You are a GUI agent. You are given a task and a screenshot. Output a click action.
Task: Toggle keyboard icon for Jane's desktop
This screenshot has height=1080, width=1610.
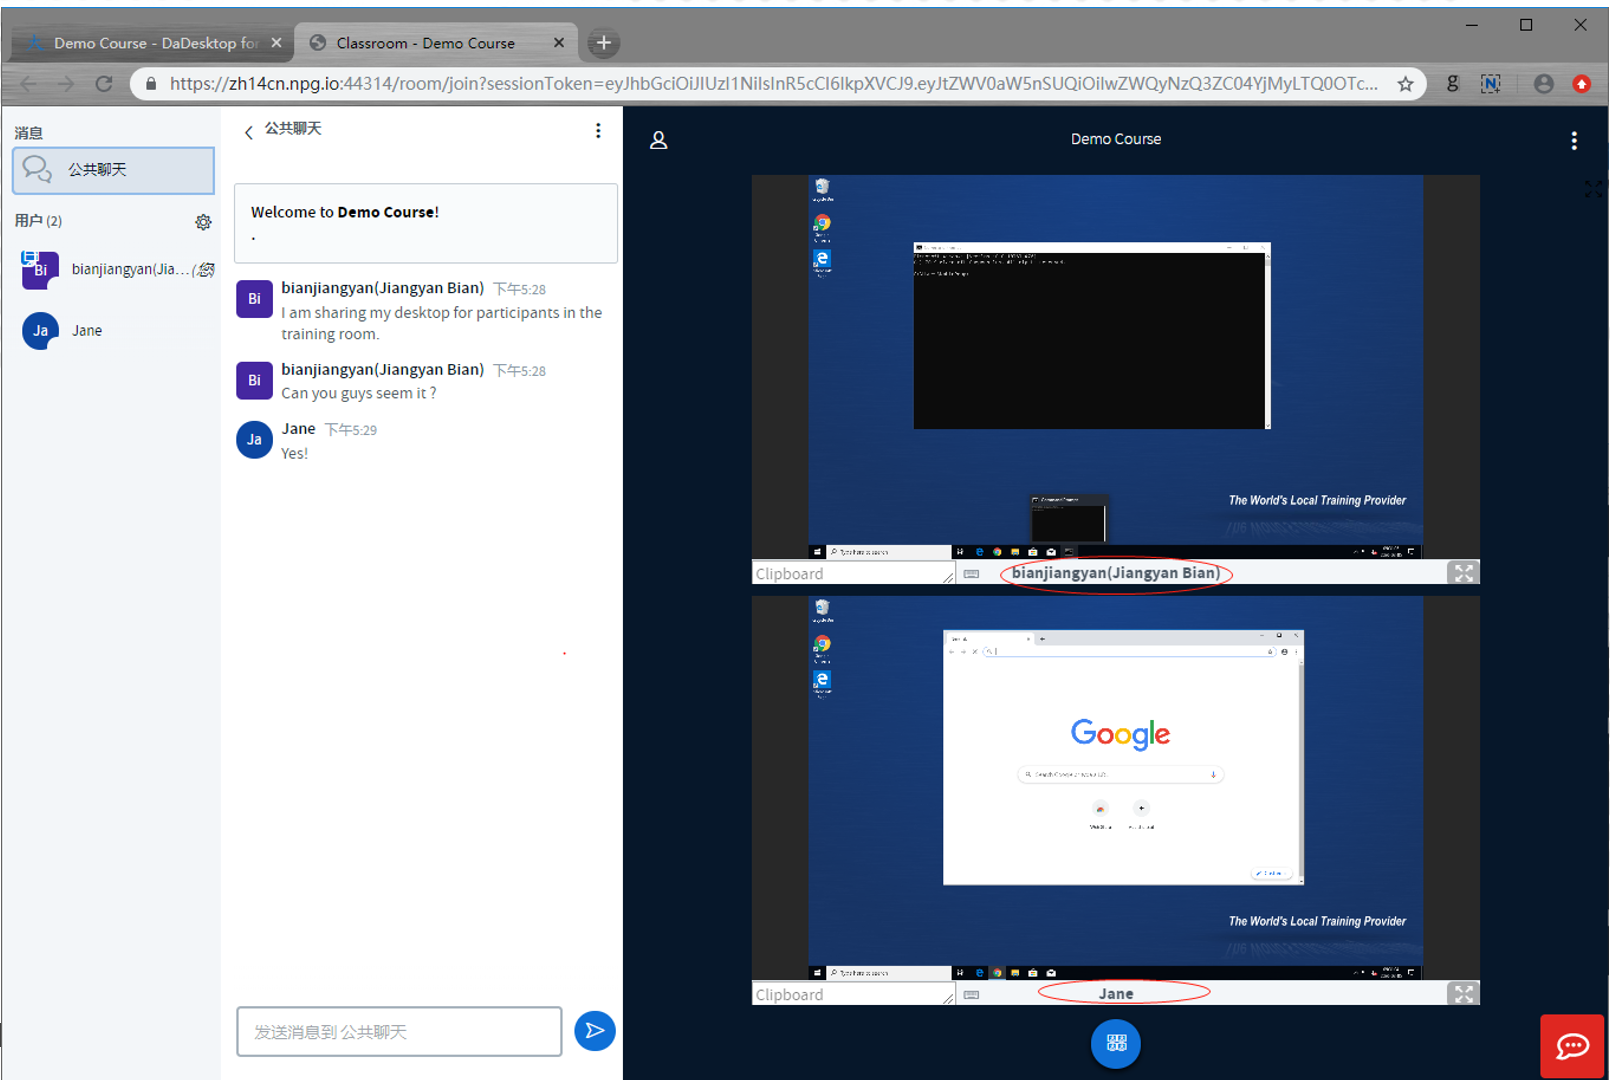pos(971,995)
